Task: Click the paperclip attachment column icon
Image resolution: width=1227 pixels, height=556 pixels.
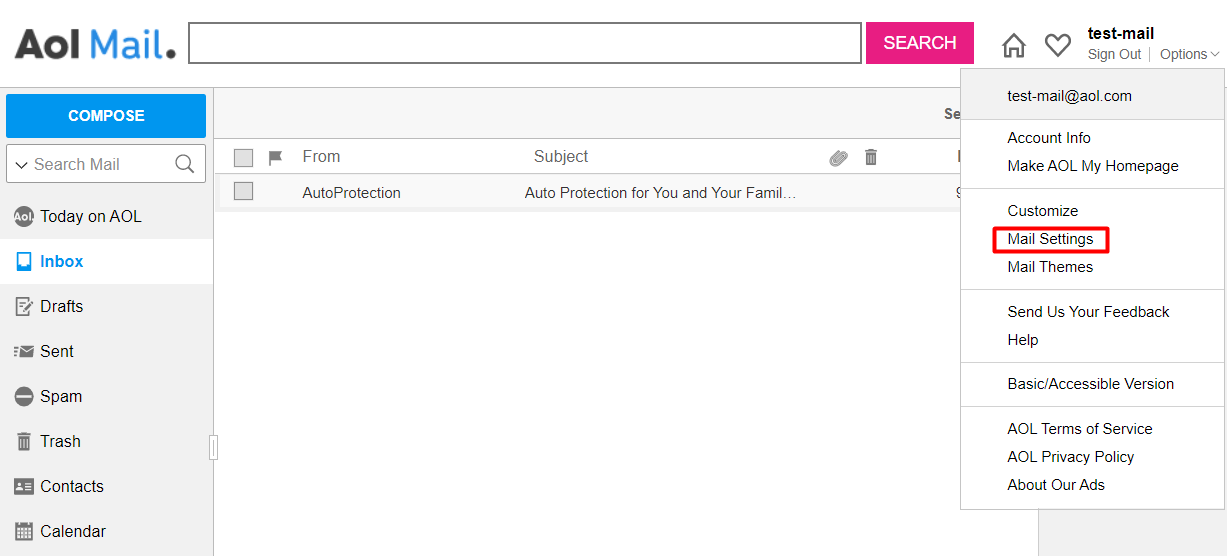Action: coord(838,157)
